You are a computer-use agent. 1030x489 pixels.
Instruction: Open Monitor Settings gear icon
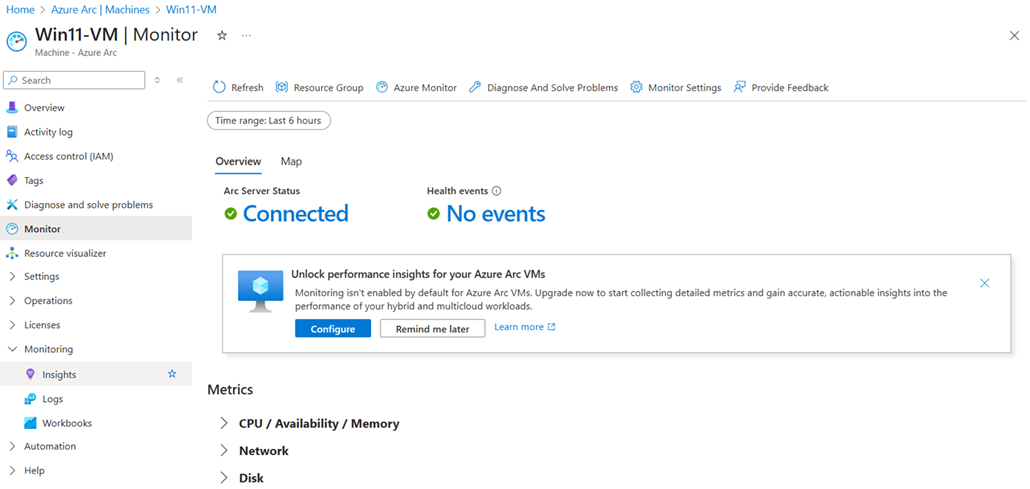(x=636, y=87)
